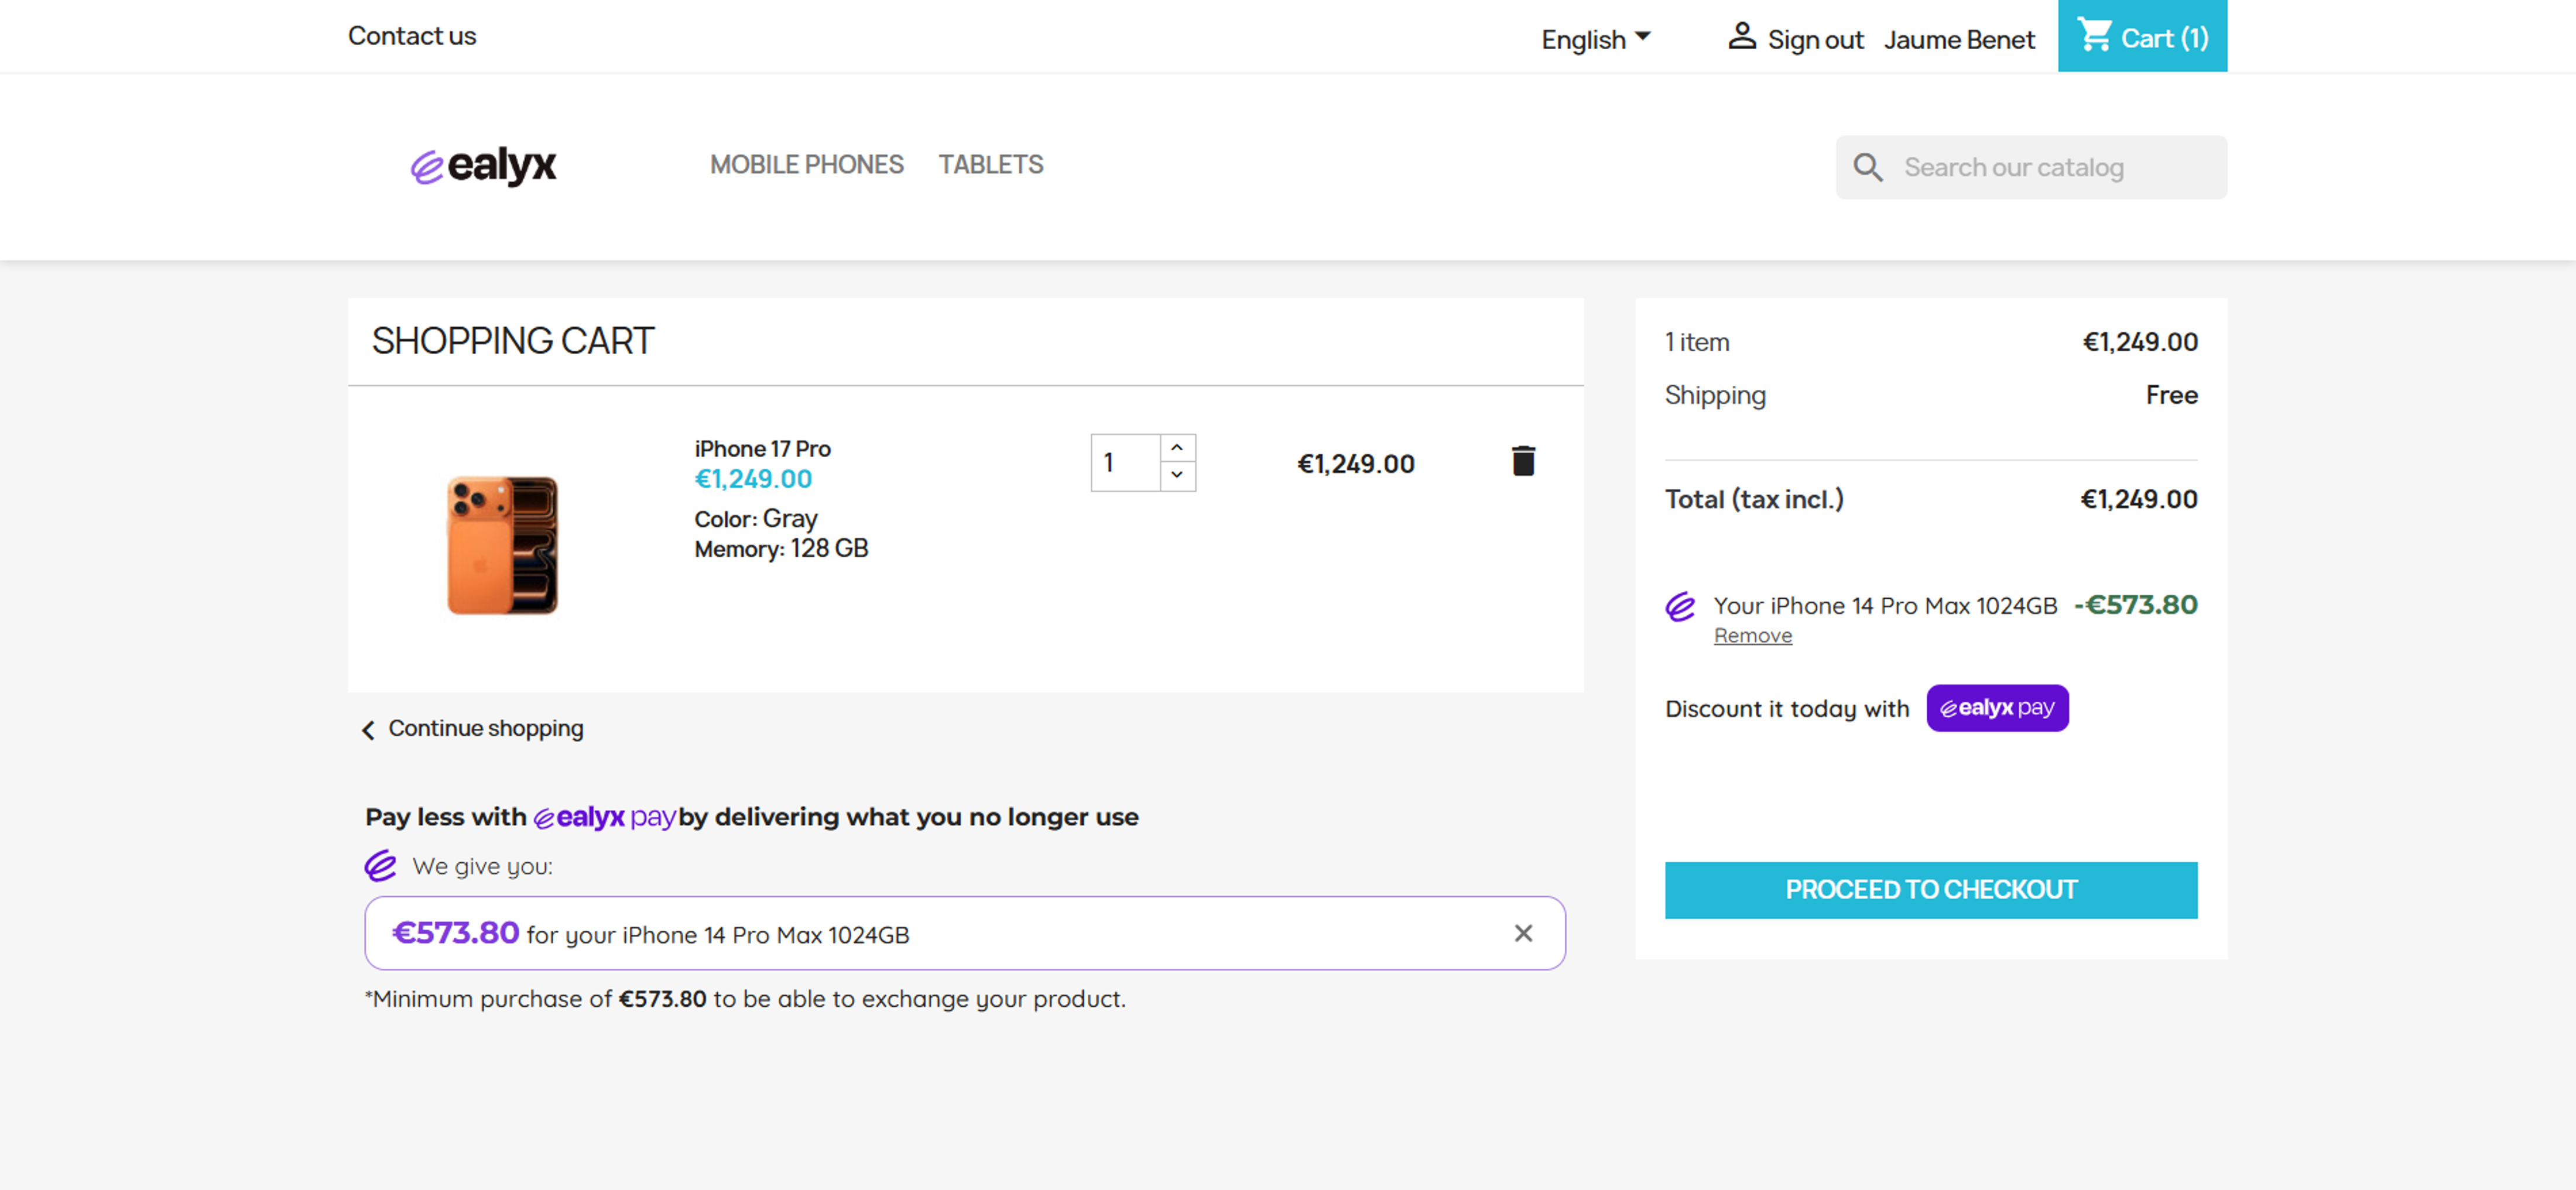Click Proceed to Checkout button

click(1930, 889)
